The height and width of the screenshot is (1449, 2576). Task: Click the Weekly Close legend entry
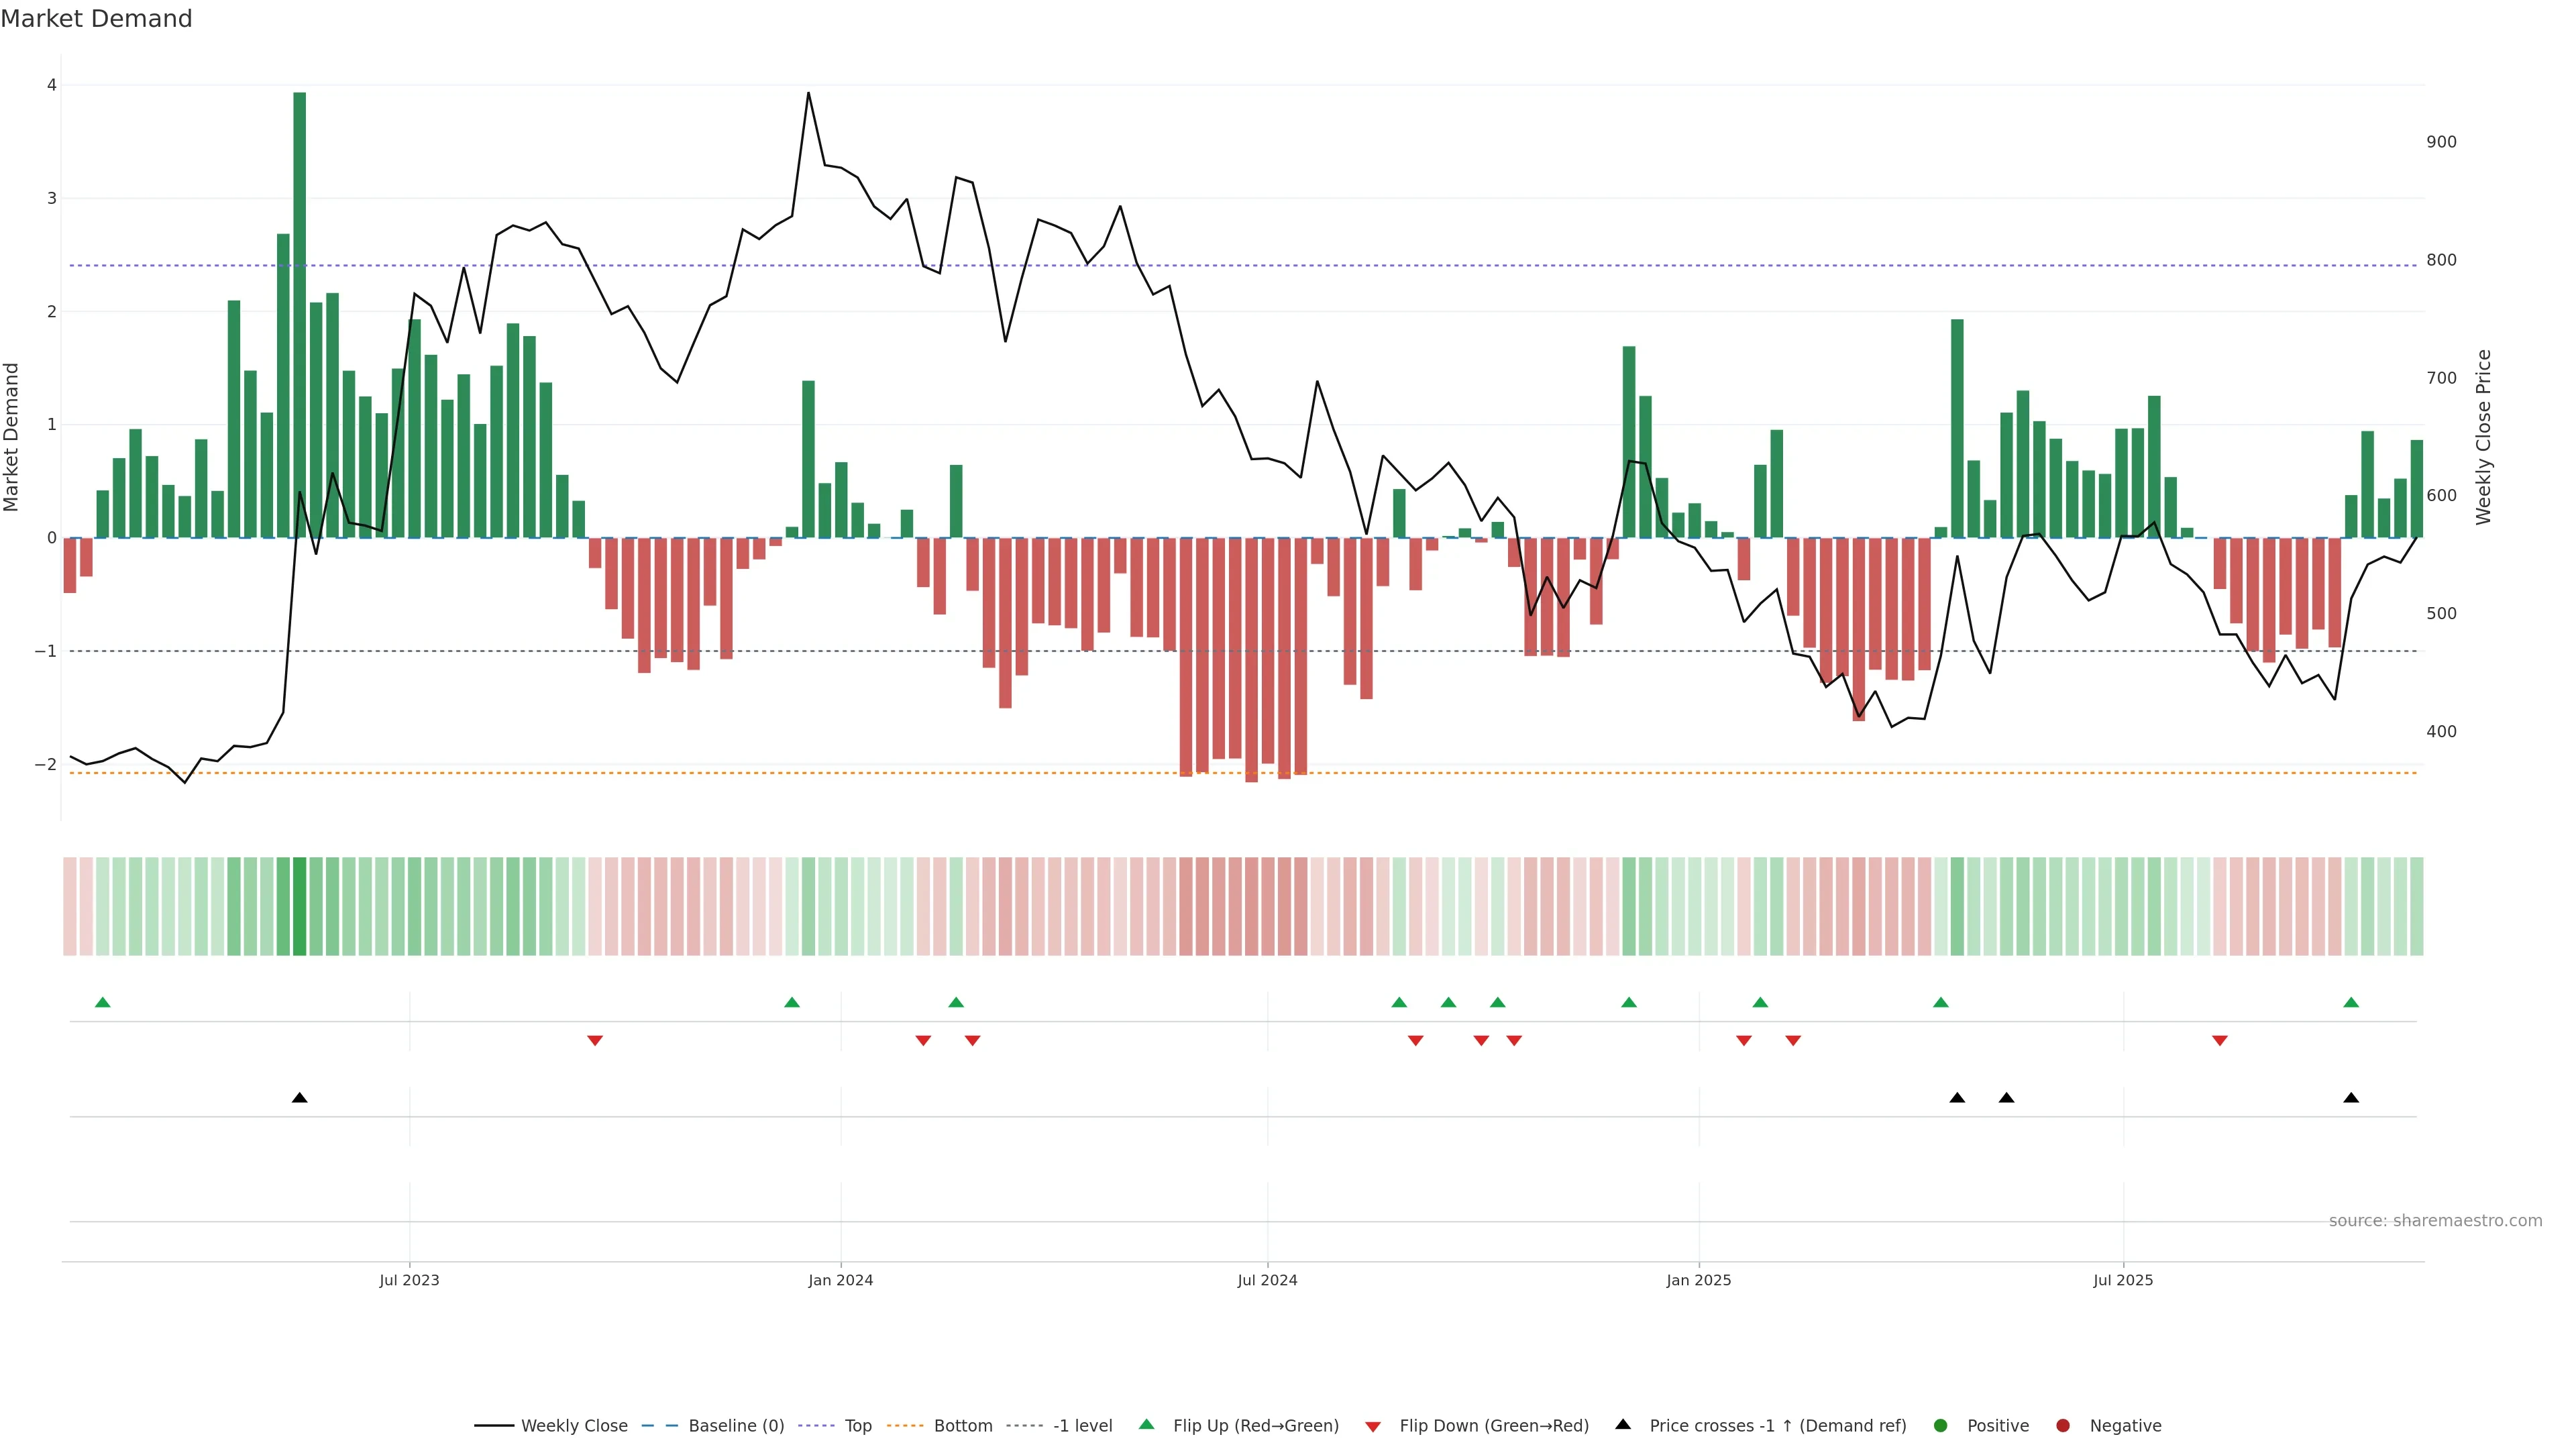point(573,1426)
